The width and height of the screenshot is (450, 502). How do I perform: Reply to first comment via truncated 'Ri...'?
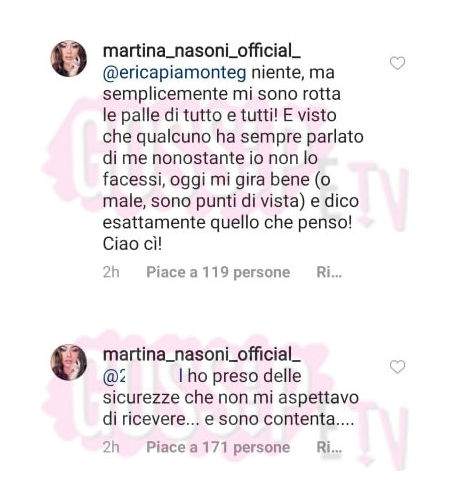pyautogui.click(x=329, y=272)
